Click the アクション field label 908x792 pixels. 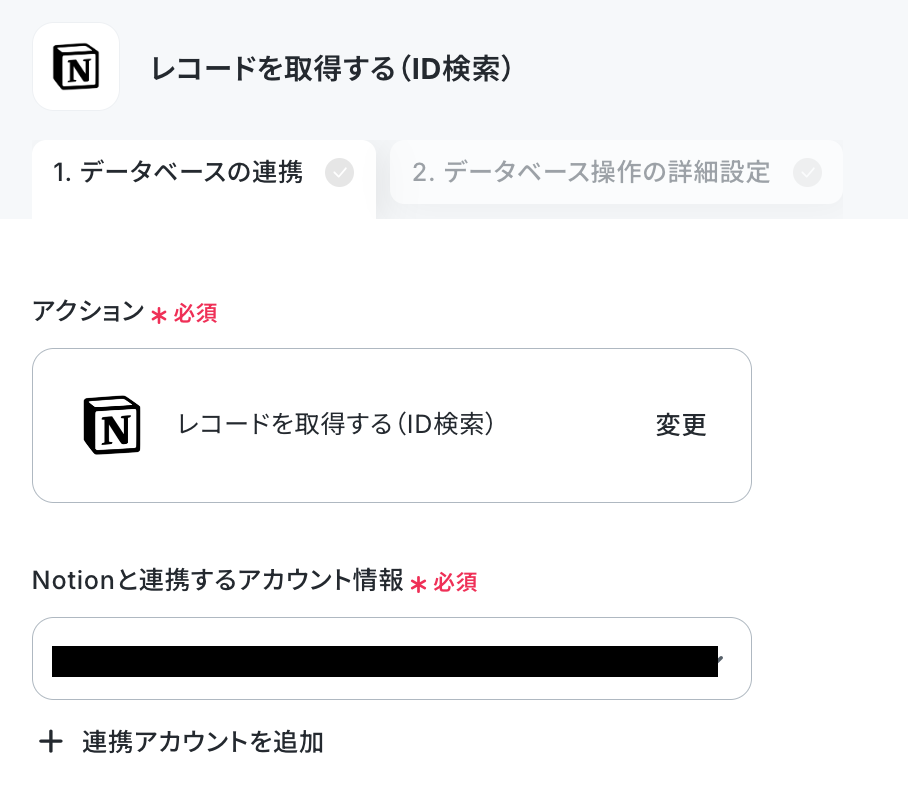(88, 311)
